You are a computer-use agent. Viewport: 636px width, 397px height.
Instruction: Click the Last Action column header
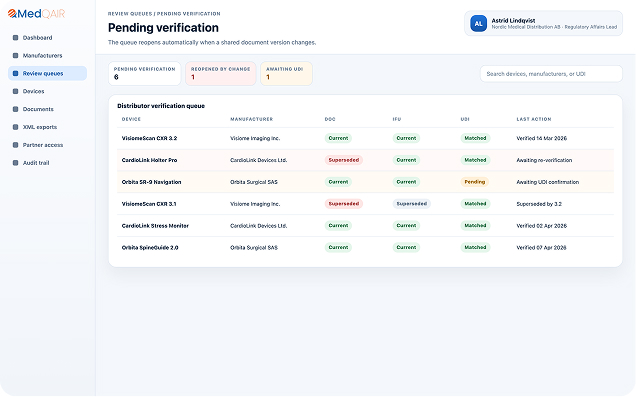[x=534, y=119]
